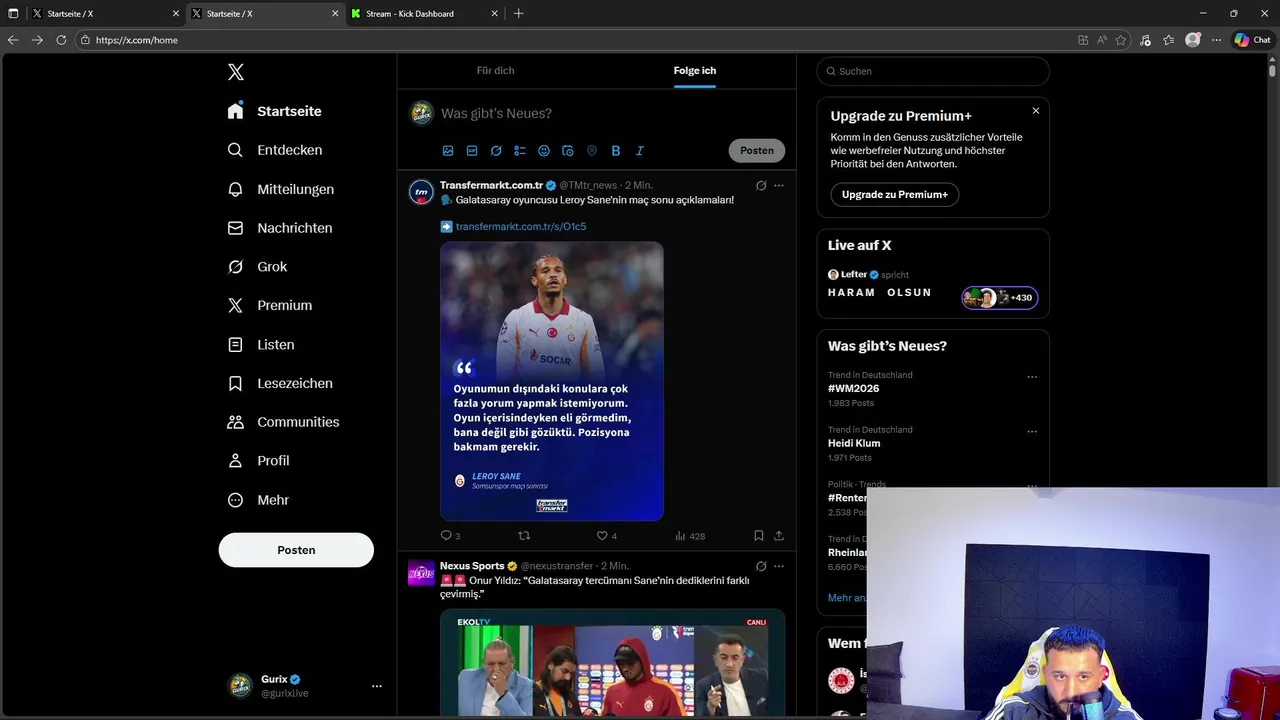The image size is (1280, 720).
Task: Repost the Transfermarkt post
Action: [524, 536]
